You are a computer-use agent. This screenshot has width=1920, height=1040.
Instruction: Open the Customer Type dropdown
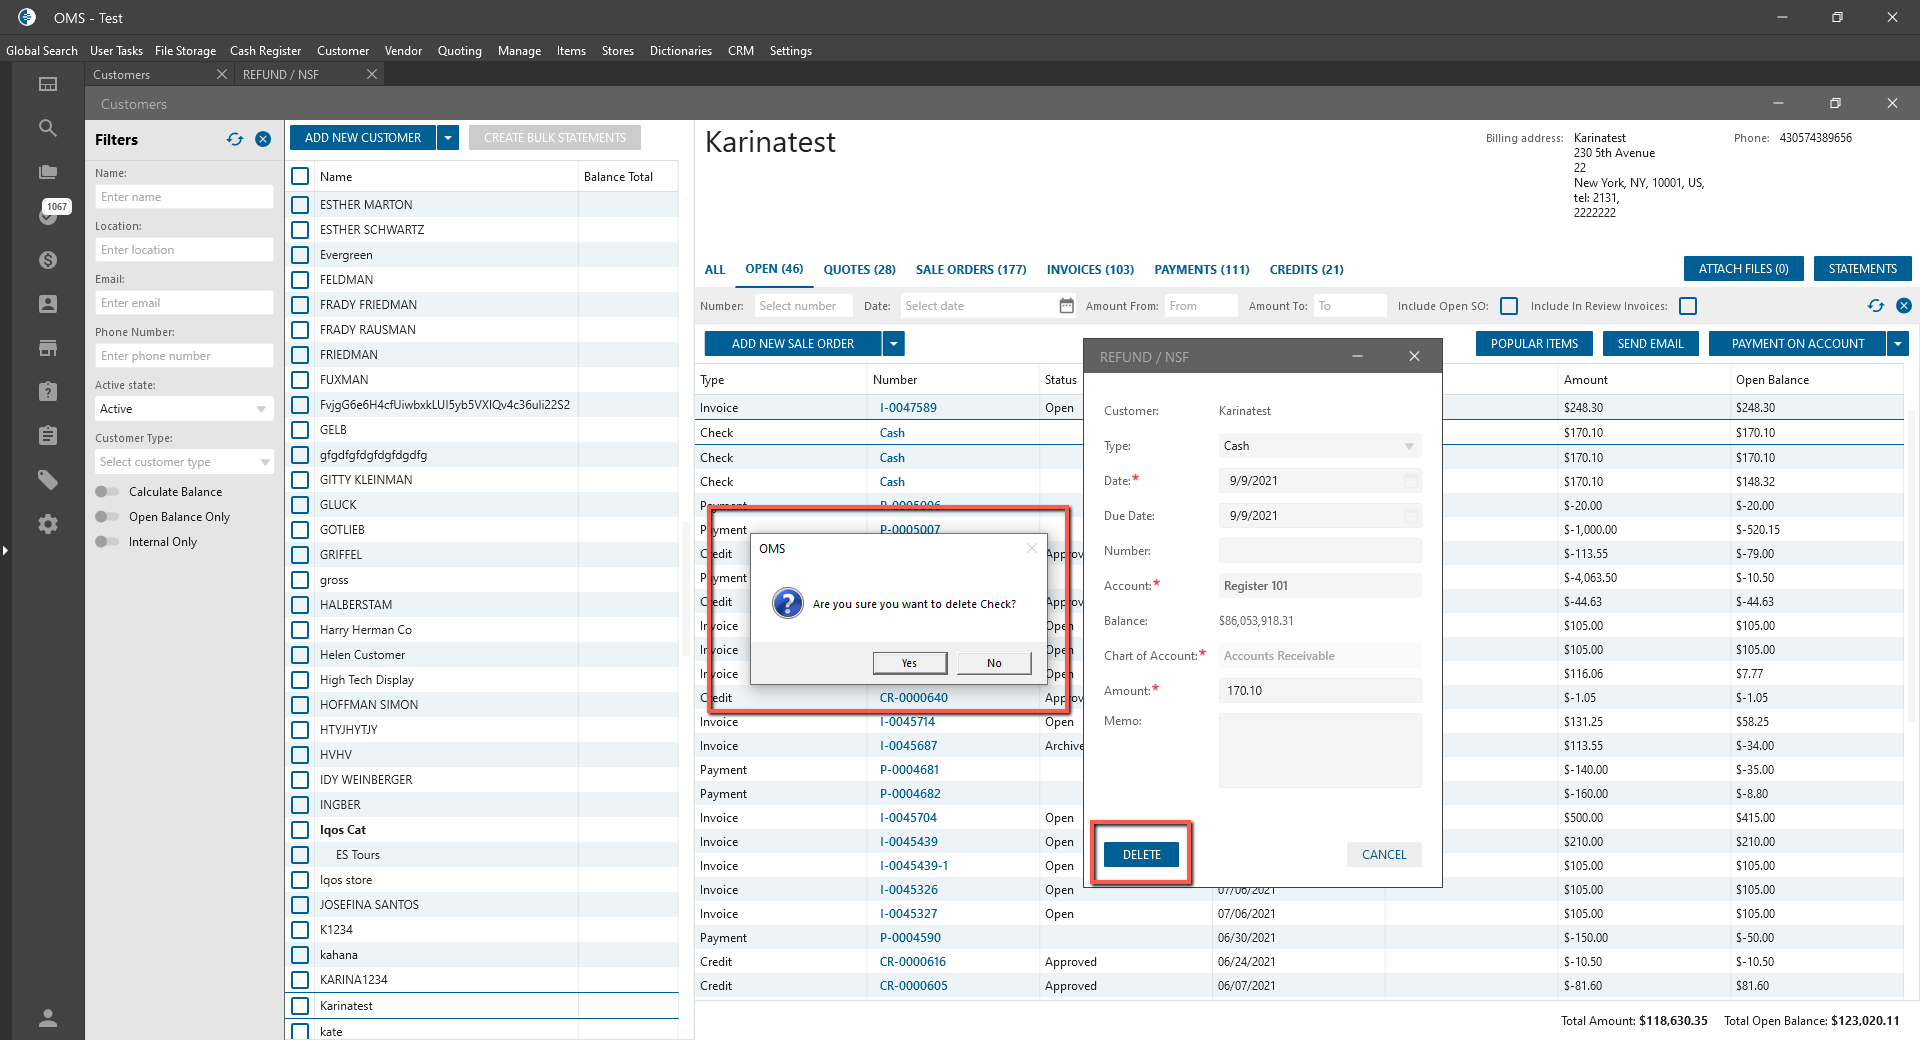(x=264, y=462)
